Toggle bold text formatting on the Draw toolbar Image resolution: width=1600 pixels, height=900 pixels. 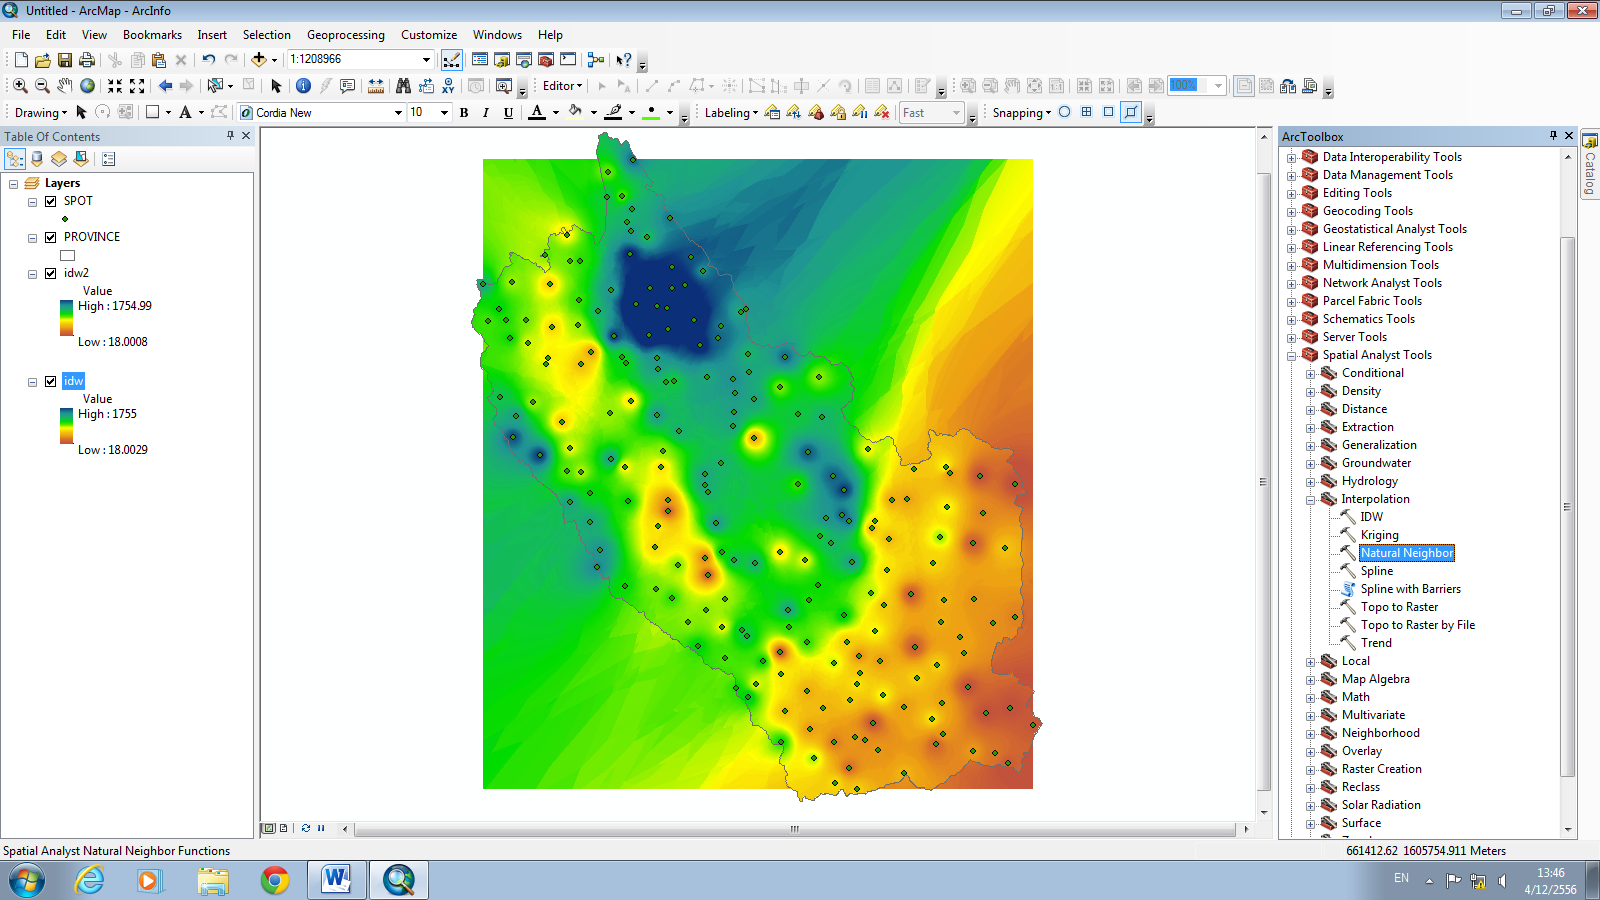coord(463,113)
